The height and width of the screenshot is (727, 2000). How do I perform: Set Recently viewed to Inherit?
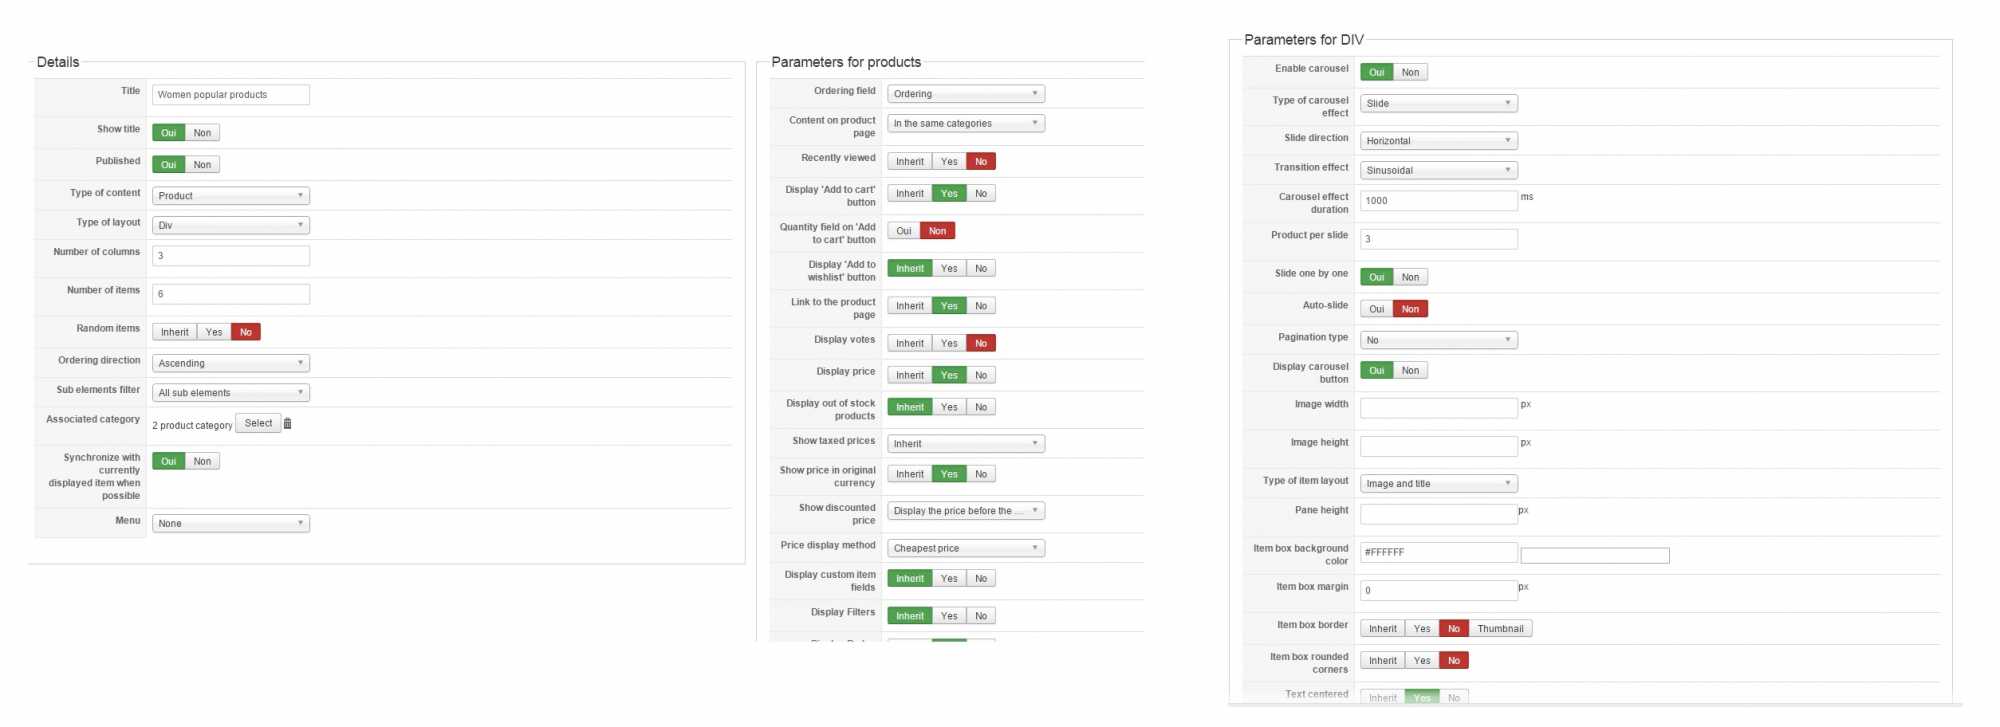[909, 162]
